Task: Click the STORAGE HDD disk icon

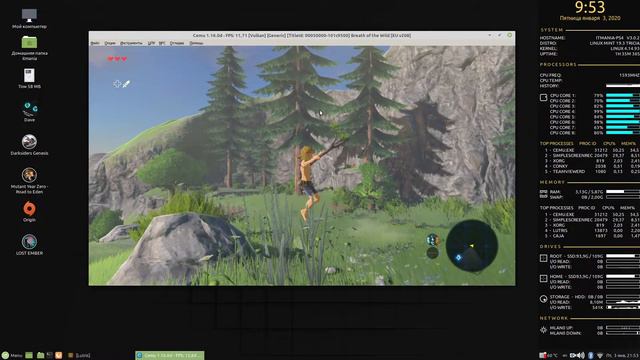Action: click(x=543, y=299)
